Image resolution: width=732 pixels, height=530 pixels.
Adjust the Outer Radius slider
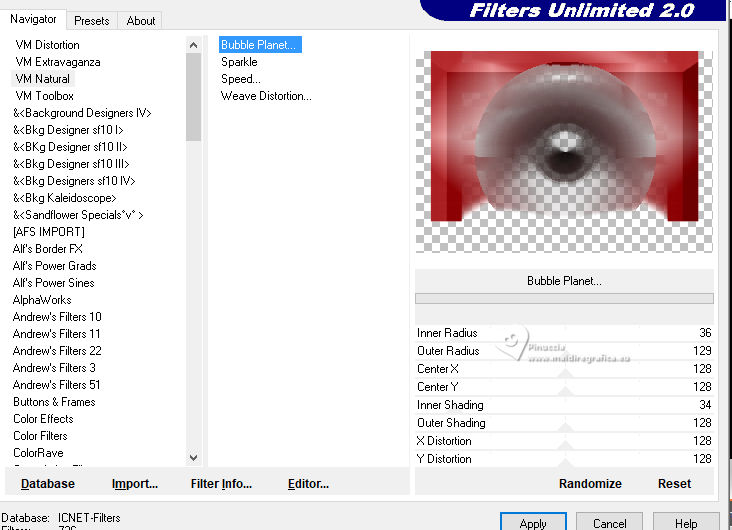pyautogui.click(x=564, y=351)
